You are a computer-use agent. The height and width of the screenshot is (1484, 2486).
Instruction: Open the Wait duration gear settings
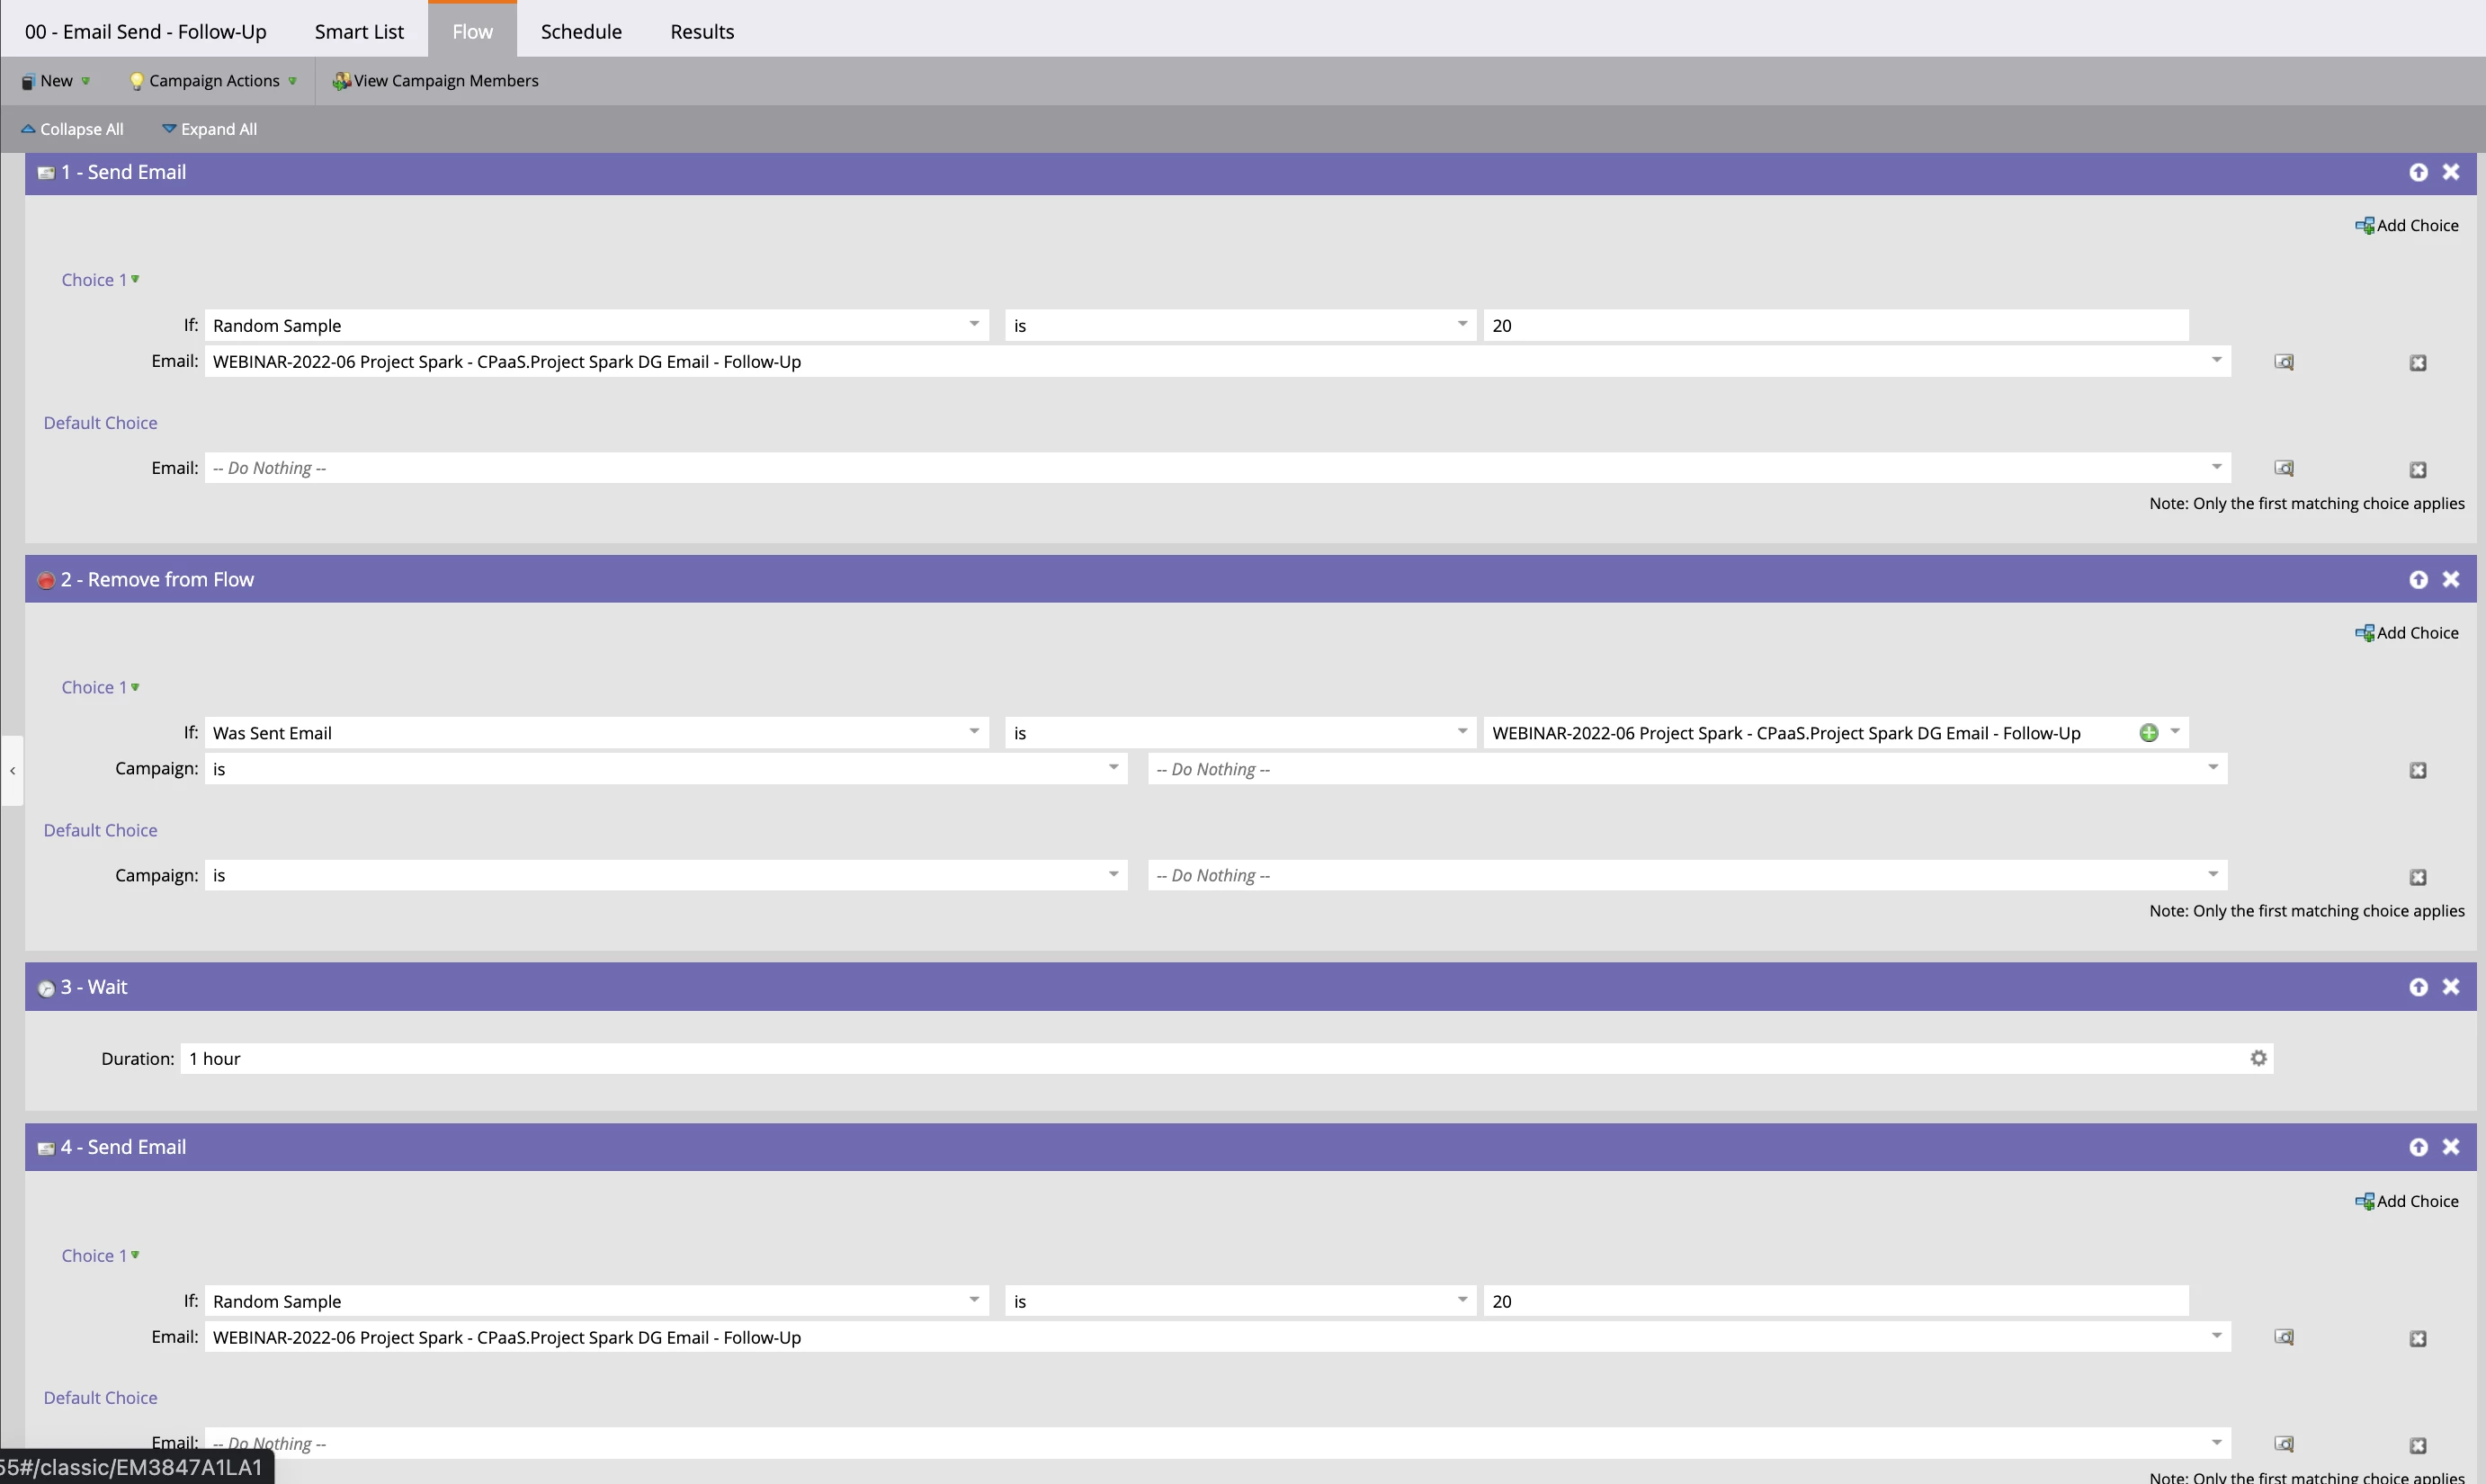coord(2258,1058)
